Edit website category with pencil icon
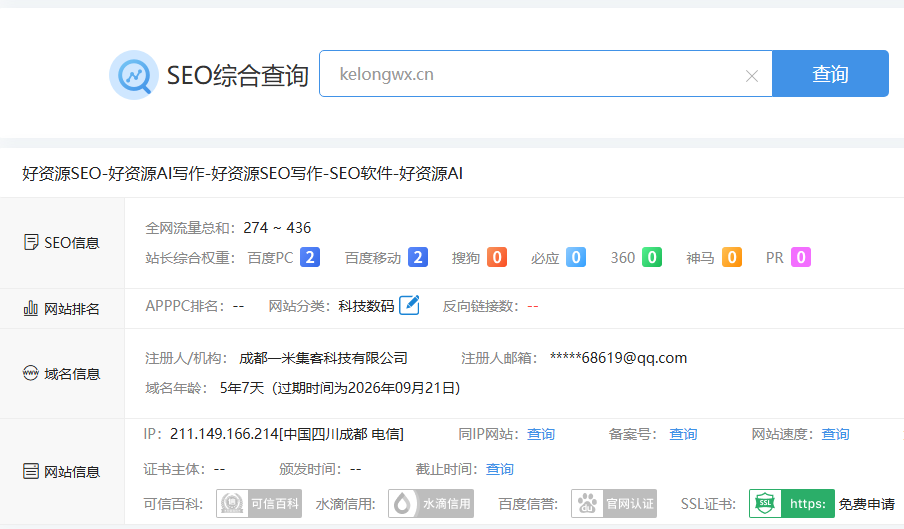This screenshot has height=529, width=904. 409,306
